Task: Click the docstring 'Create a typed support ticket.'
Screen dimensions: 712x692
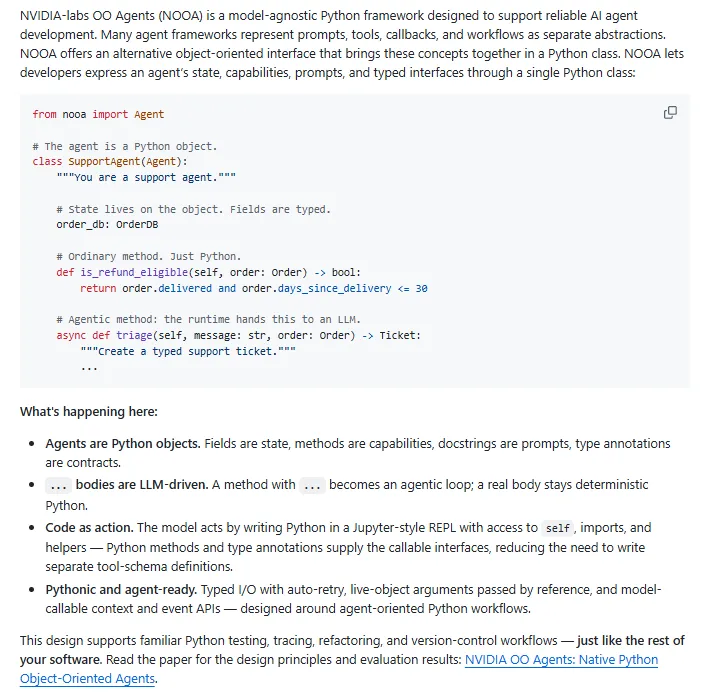Action: pyautogui.click(x=188, y=351)
